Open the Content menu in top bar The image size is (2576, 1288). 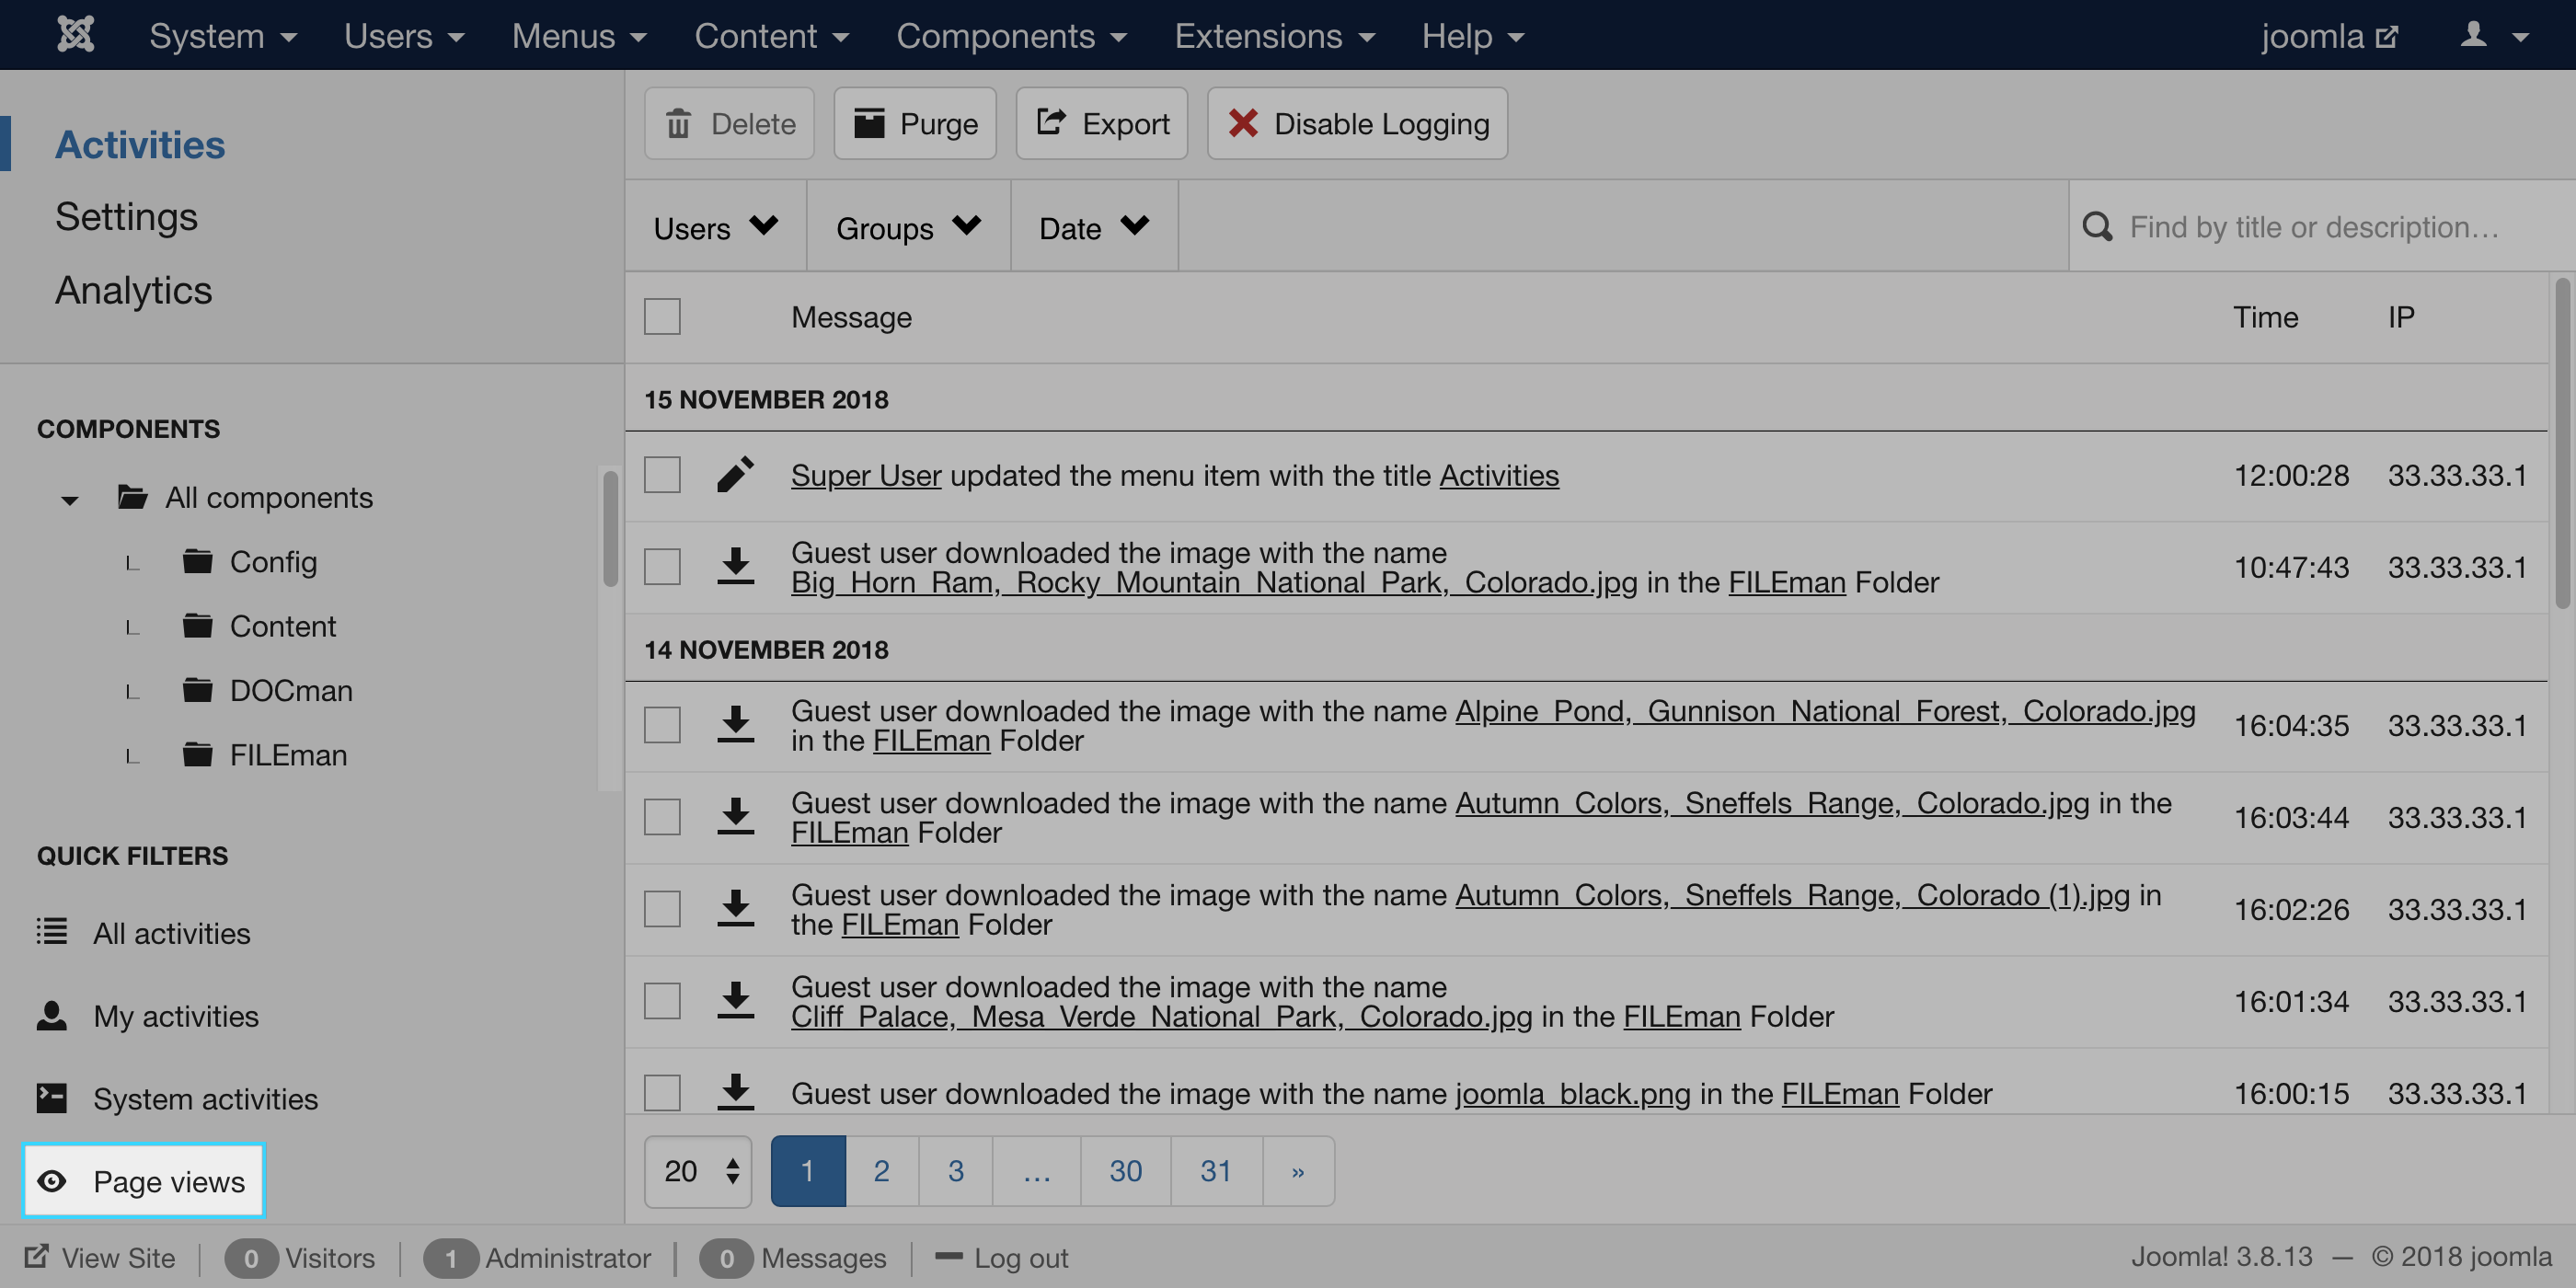(x=771, y=36)
